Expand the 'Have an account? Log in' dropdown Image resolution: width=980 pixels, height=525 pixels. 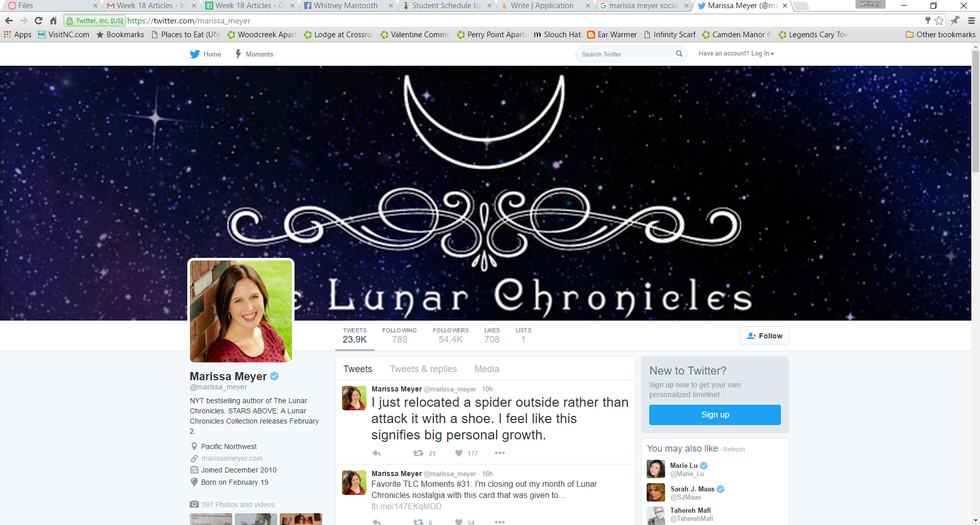(736, 54)
